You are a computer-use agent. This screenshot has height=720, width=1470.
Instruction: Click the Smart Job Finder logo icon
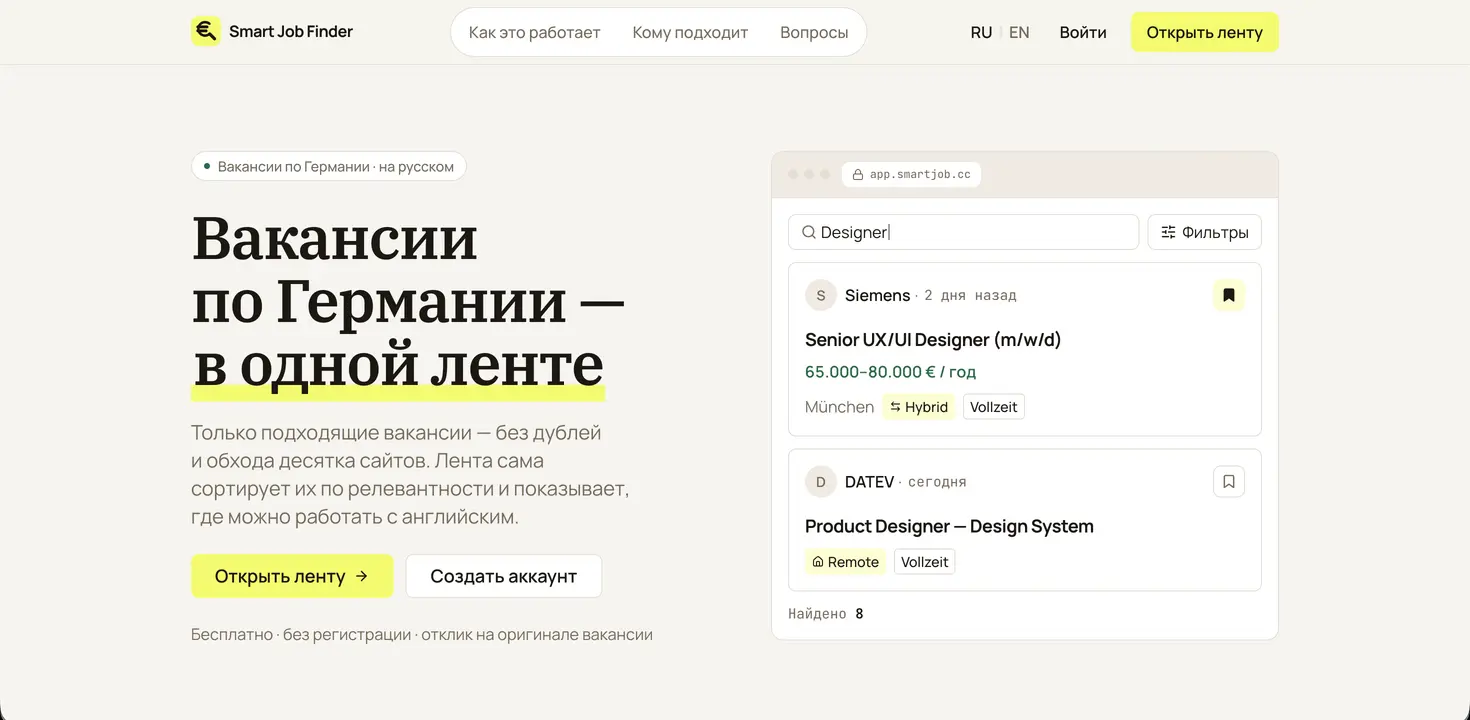tap(205, 31)
